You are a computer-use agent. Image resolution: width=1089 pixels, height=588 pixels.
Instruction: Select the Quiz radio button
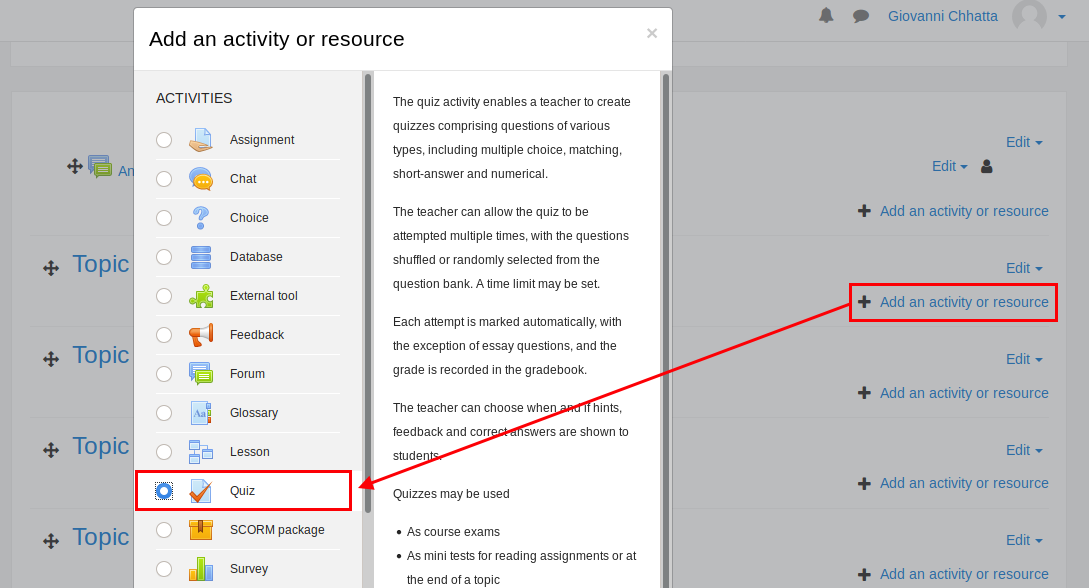(x=164, y=491)
